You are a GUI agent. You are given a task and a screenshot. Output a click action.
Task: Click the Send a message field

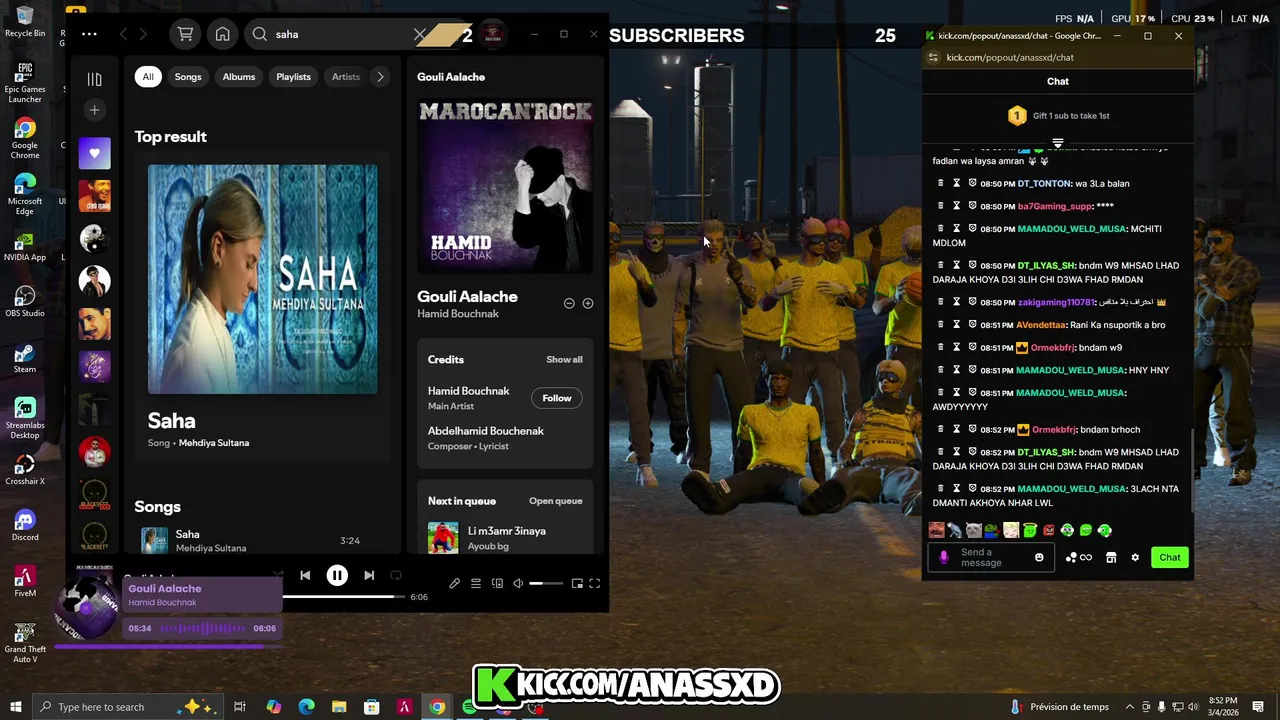990,557
